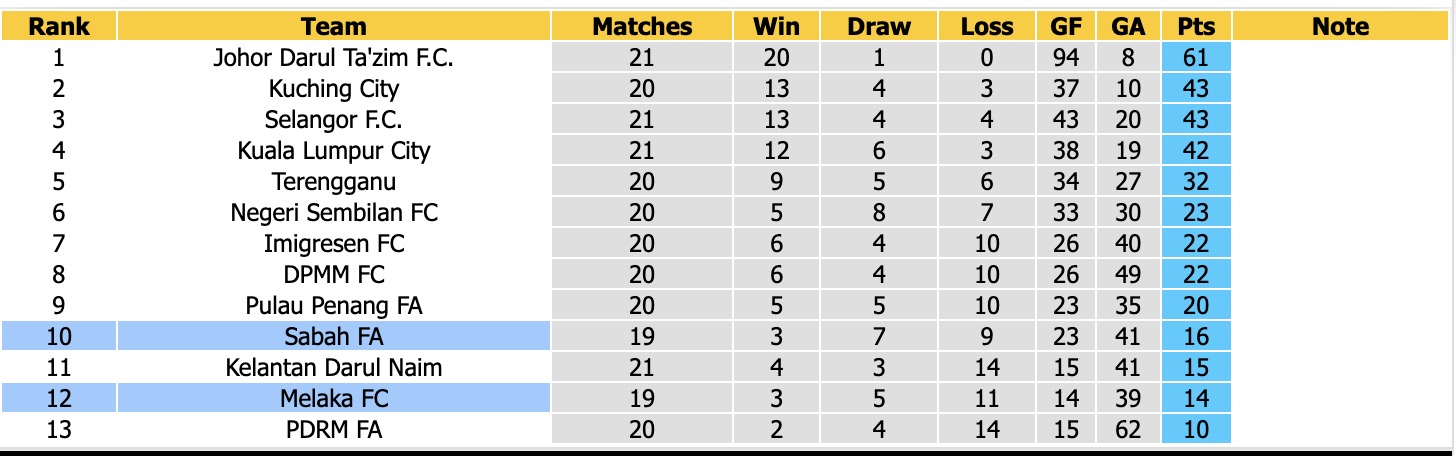
Task: Click the GF column header
Action: pos(1066,27)
